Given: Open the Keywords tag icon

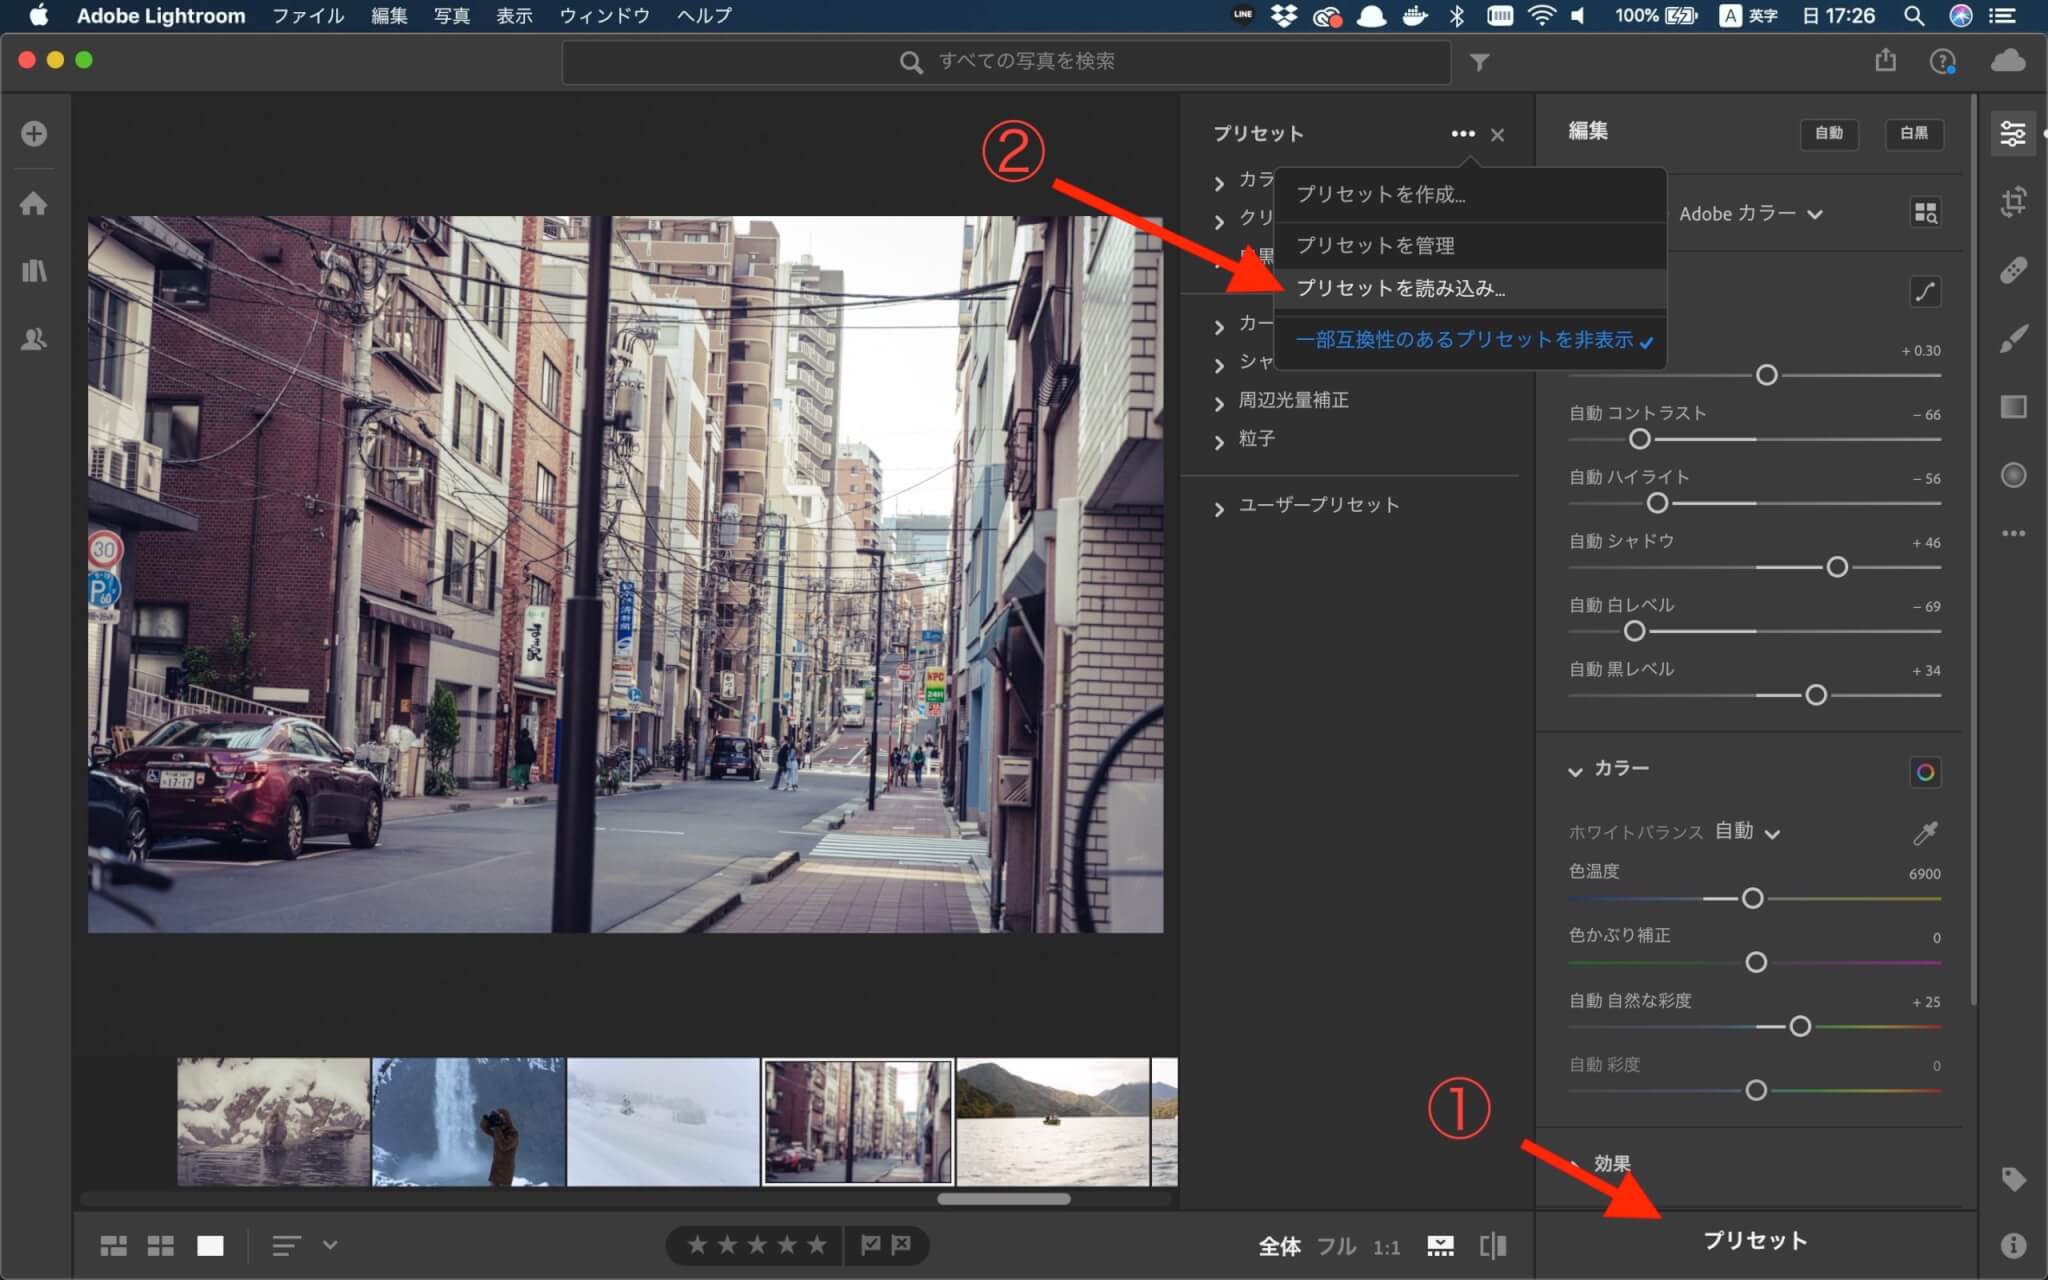Looking at the screenshot, I should coord(2013,1179).
